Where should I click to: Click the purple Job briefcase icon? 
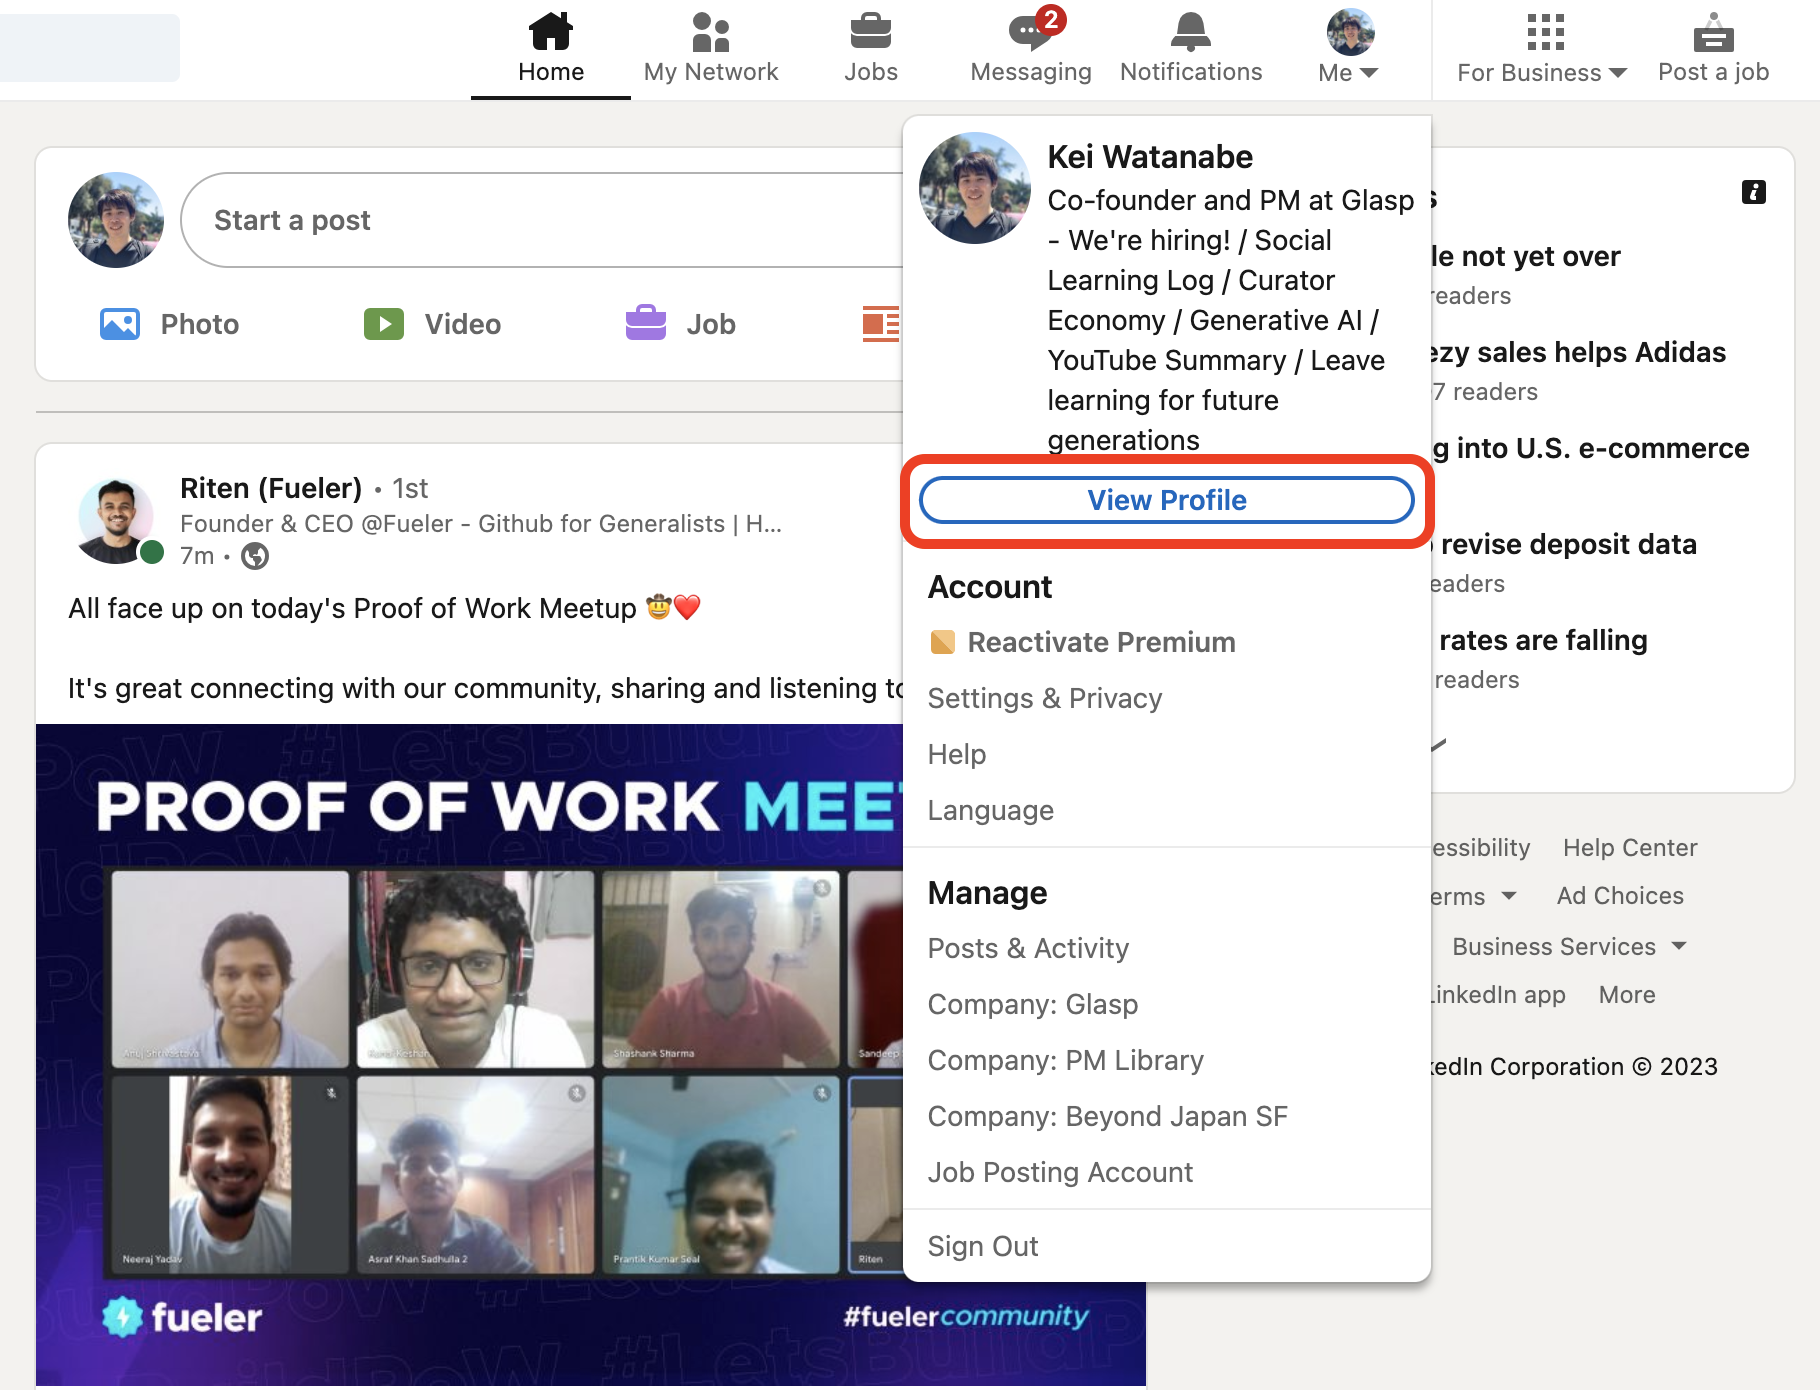(x=646, y=322)
